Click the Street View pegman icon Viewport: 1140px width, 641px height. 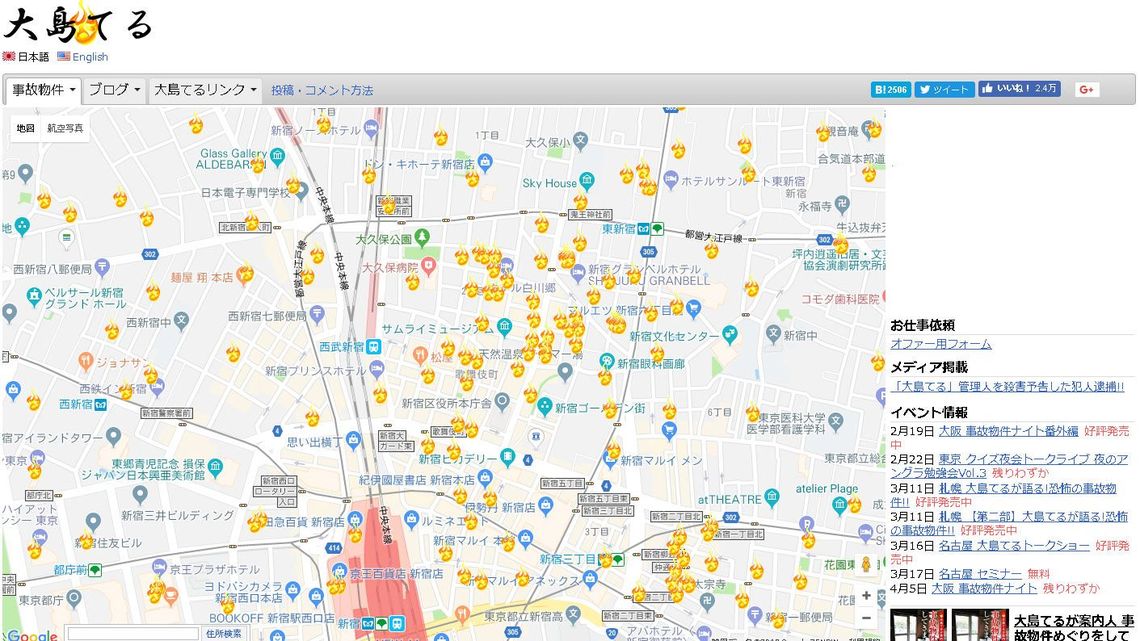coord(867,565)
